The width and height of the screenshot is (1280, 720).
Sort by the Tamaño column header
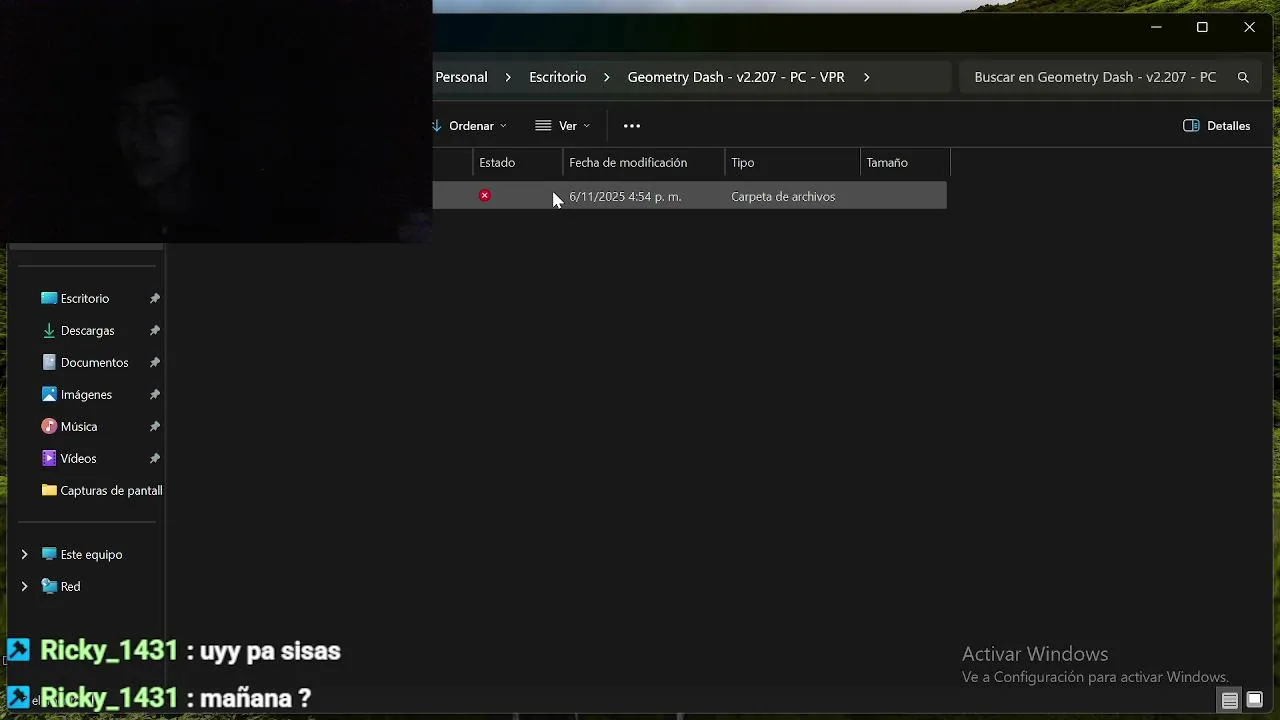(905, 162)
